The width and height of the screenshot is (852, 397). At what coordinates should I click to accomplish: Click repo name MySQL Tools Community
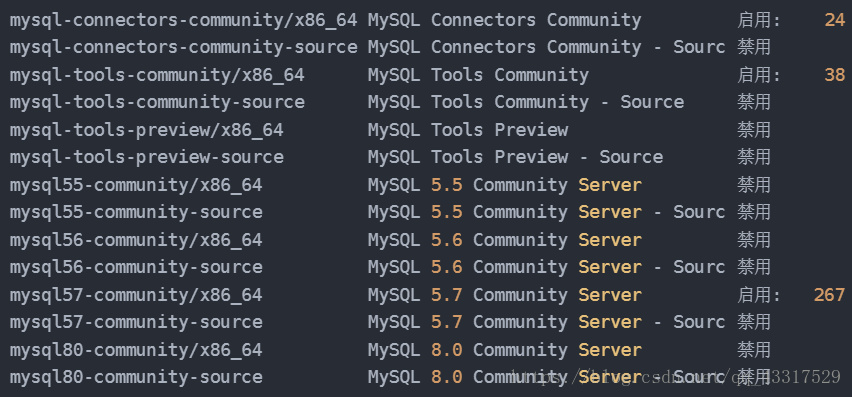pyautogui.click(x=478, y=75)
